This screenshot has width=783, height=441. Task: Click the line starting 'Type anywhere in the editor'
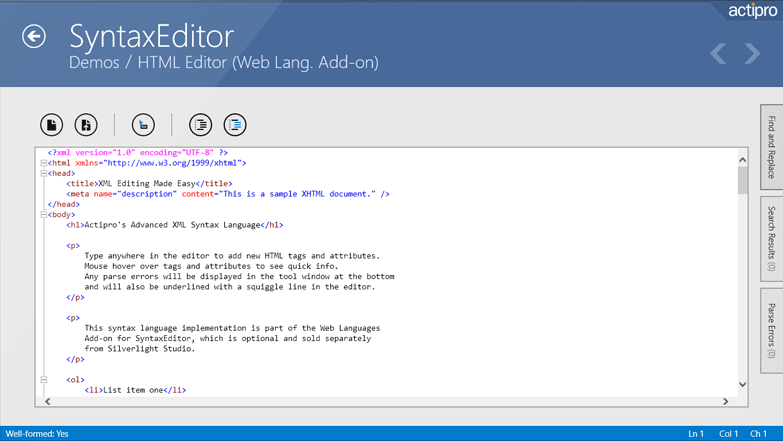[232, 256]
